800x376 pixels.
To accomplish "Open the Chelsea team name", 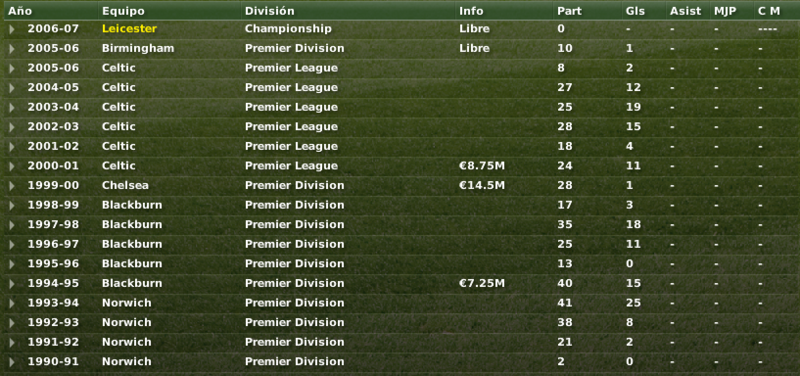I will coord(125,185).
